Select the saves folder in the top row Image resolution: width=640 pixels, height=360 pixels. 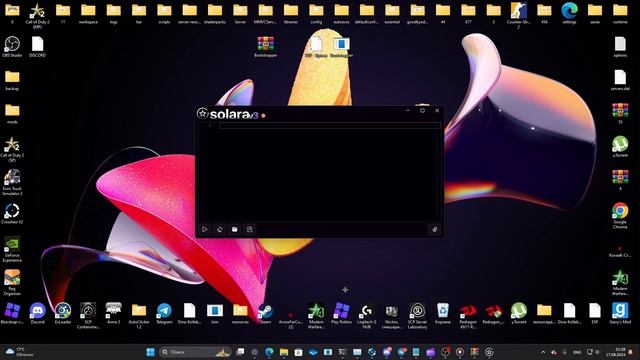[595, 13]
